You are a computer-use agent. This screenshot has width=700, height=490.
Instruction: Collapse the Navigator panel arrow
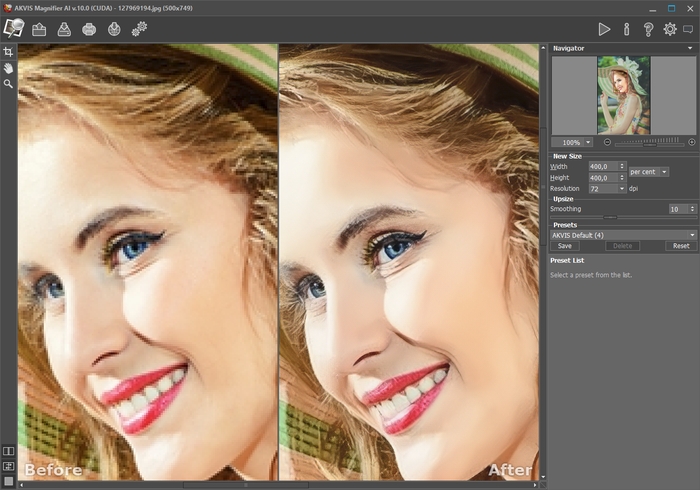690,48
